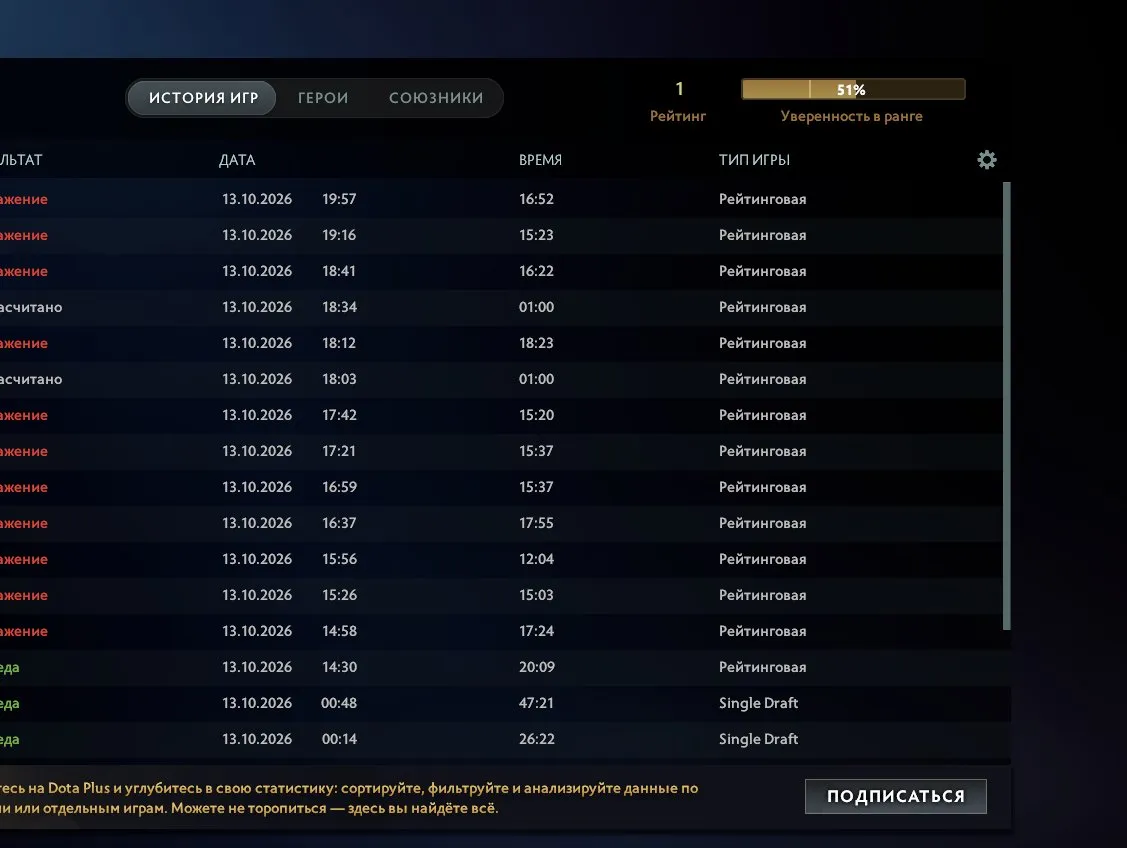
Task: Select the match started at 18:03
Action: 502,379
